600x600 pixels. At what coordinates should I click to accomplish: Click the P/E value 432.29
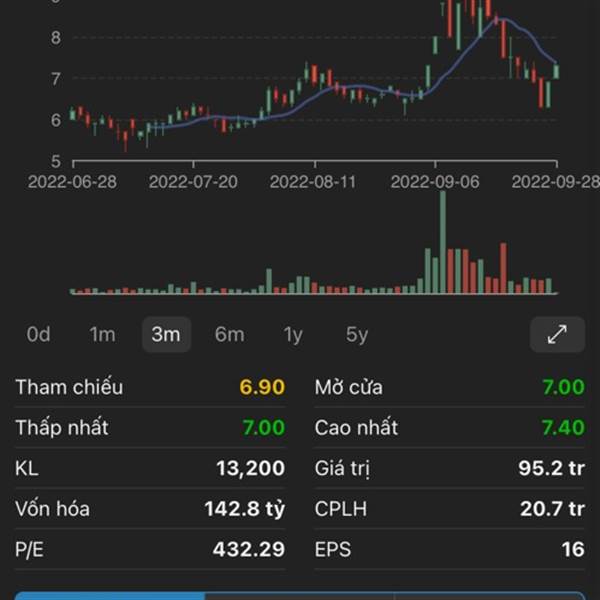pyautogui.click(x=249, y=549)
